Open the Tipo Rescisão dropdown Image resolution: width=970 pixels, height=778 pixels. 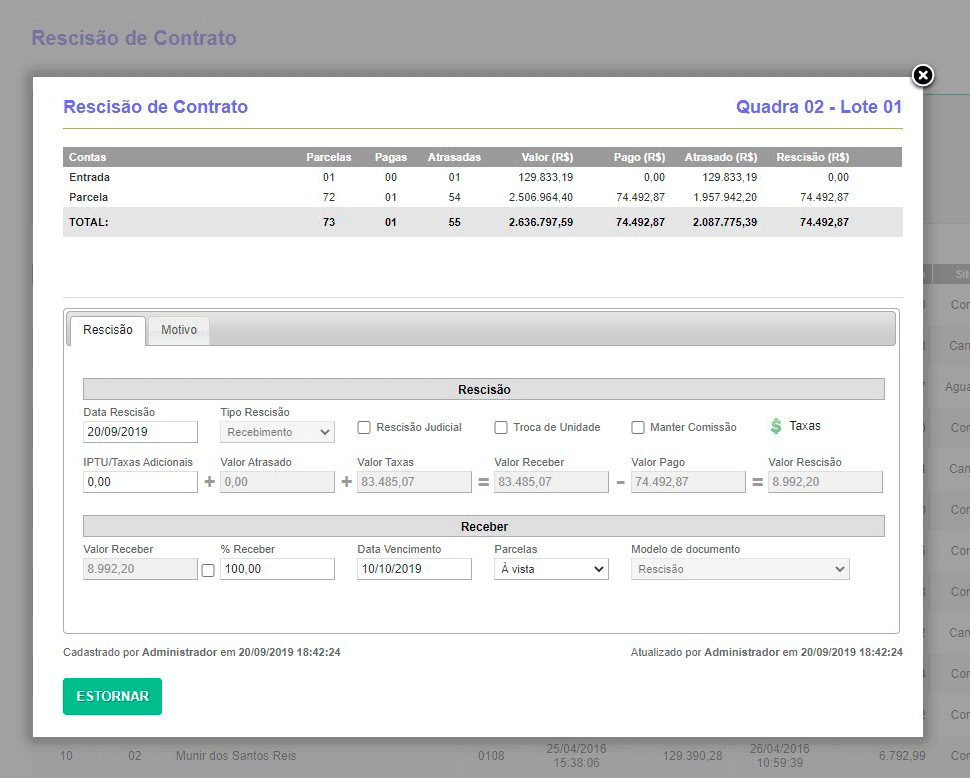[277, 431]
